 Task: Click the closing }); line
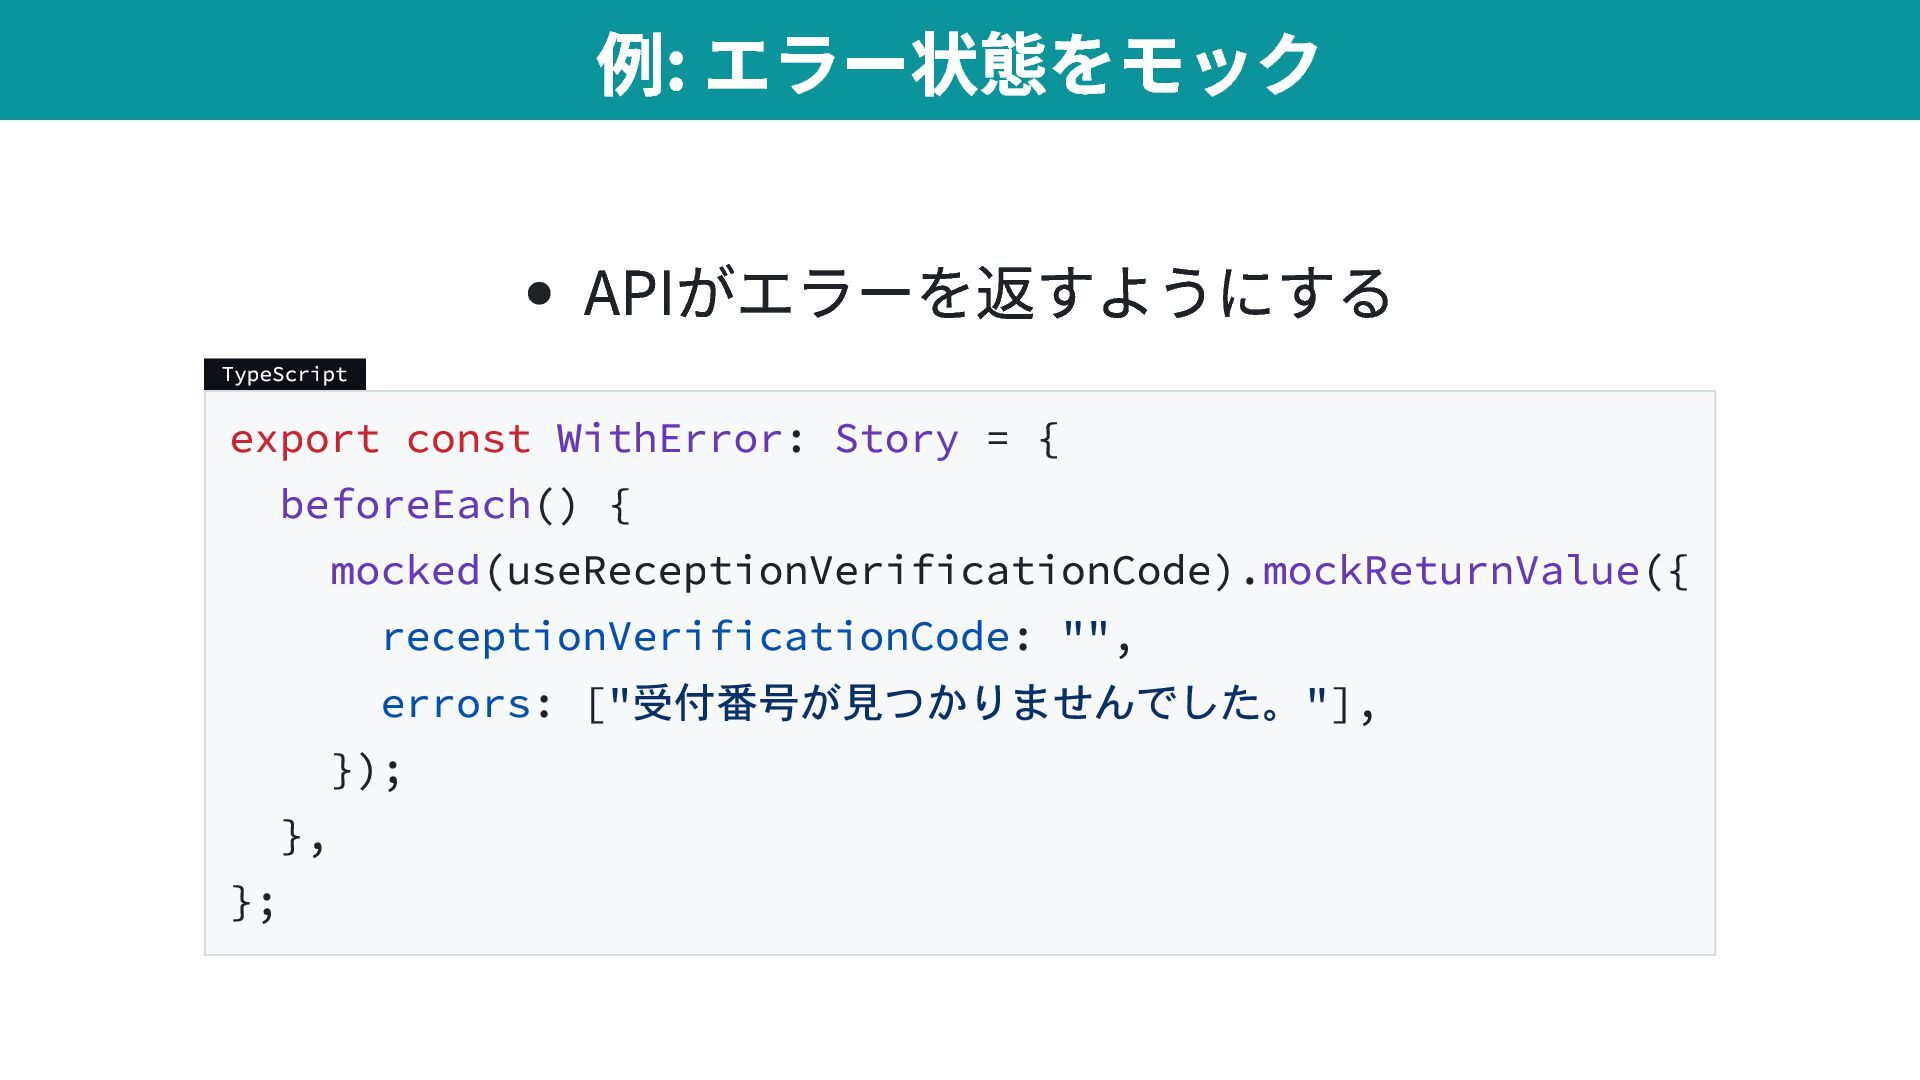366,770
